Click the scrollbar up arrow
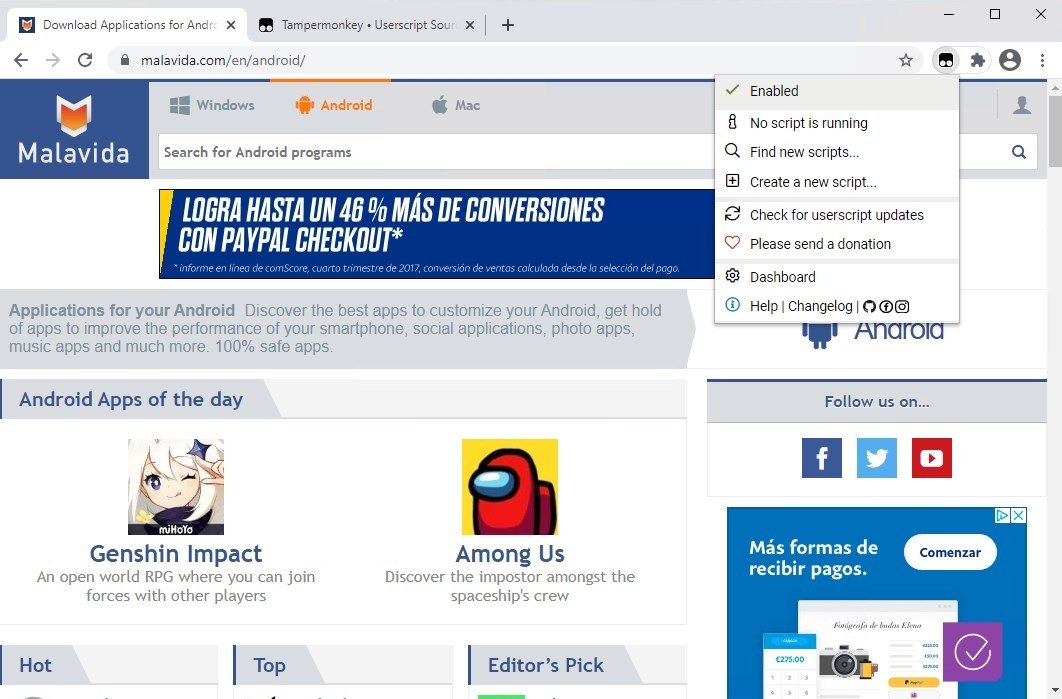This screenshot has width=1062, height=699. [x=1055, y=87]
